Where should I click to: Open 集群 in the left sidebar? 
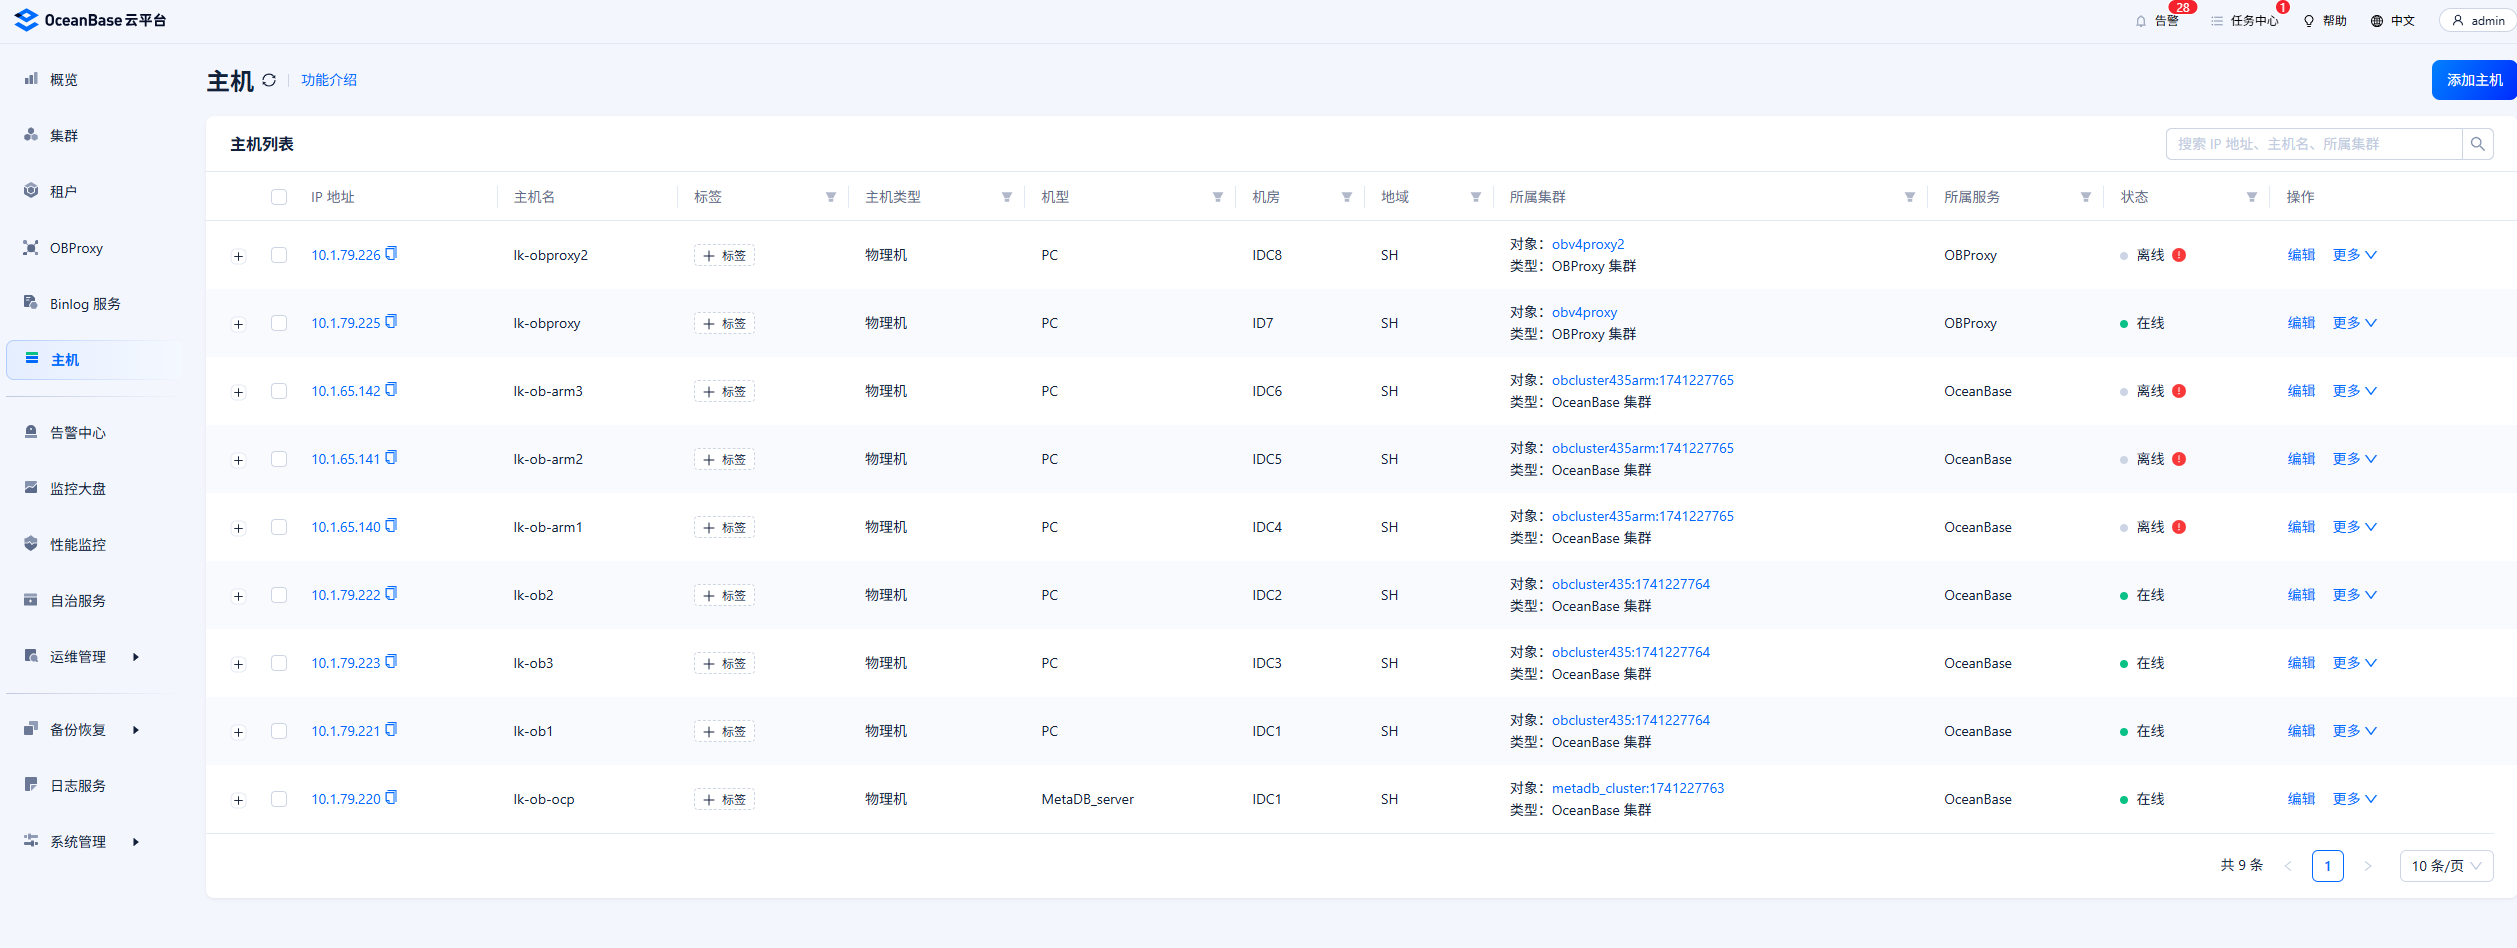64,136
